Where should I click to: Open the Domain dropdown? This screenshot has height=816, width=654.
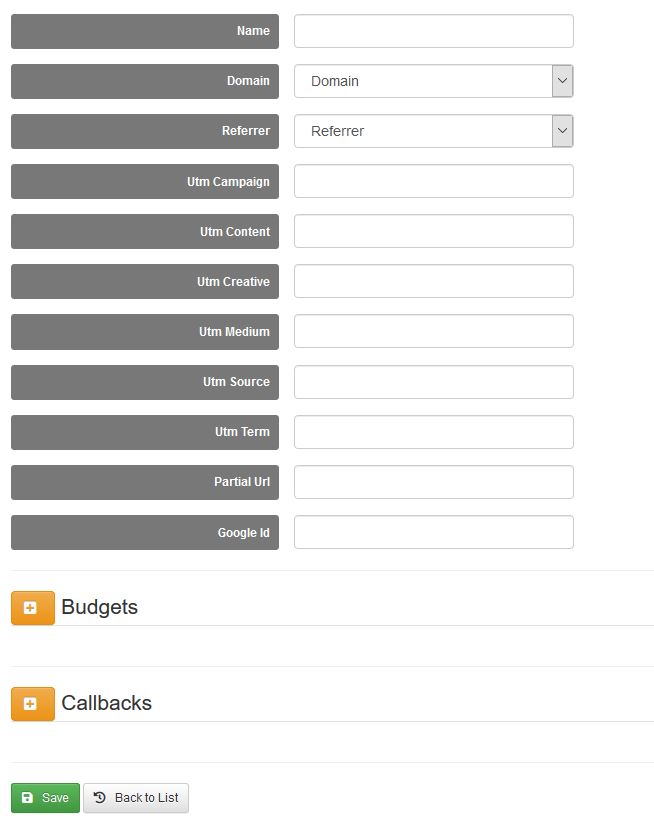coord(433,81)
